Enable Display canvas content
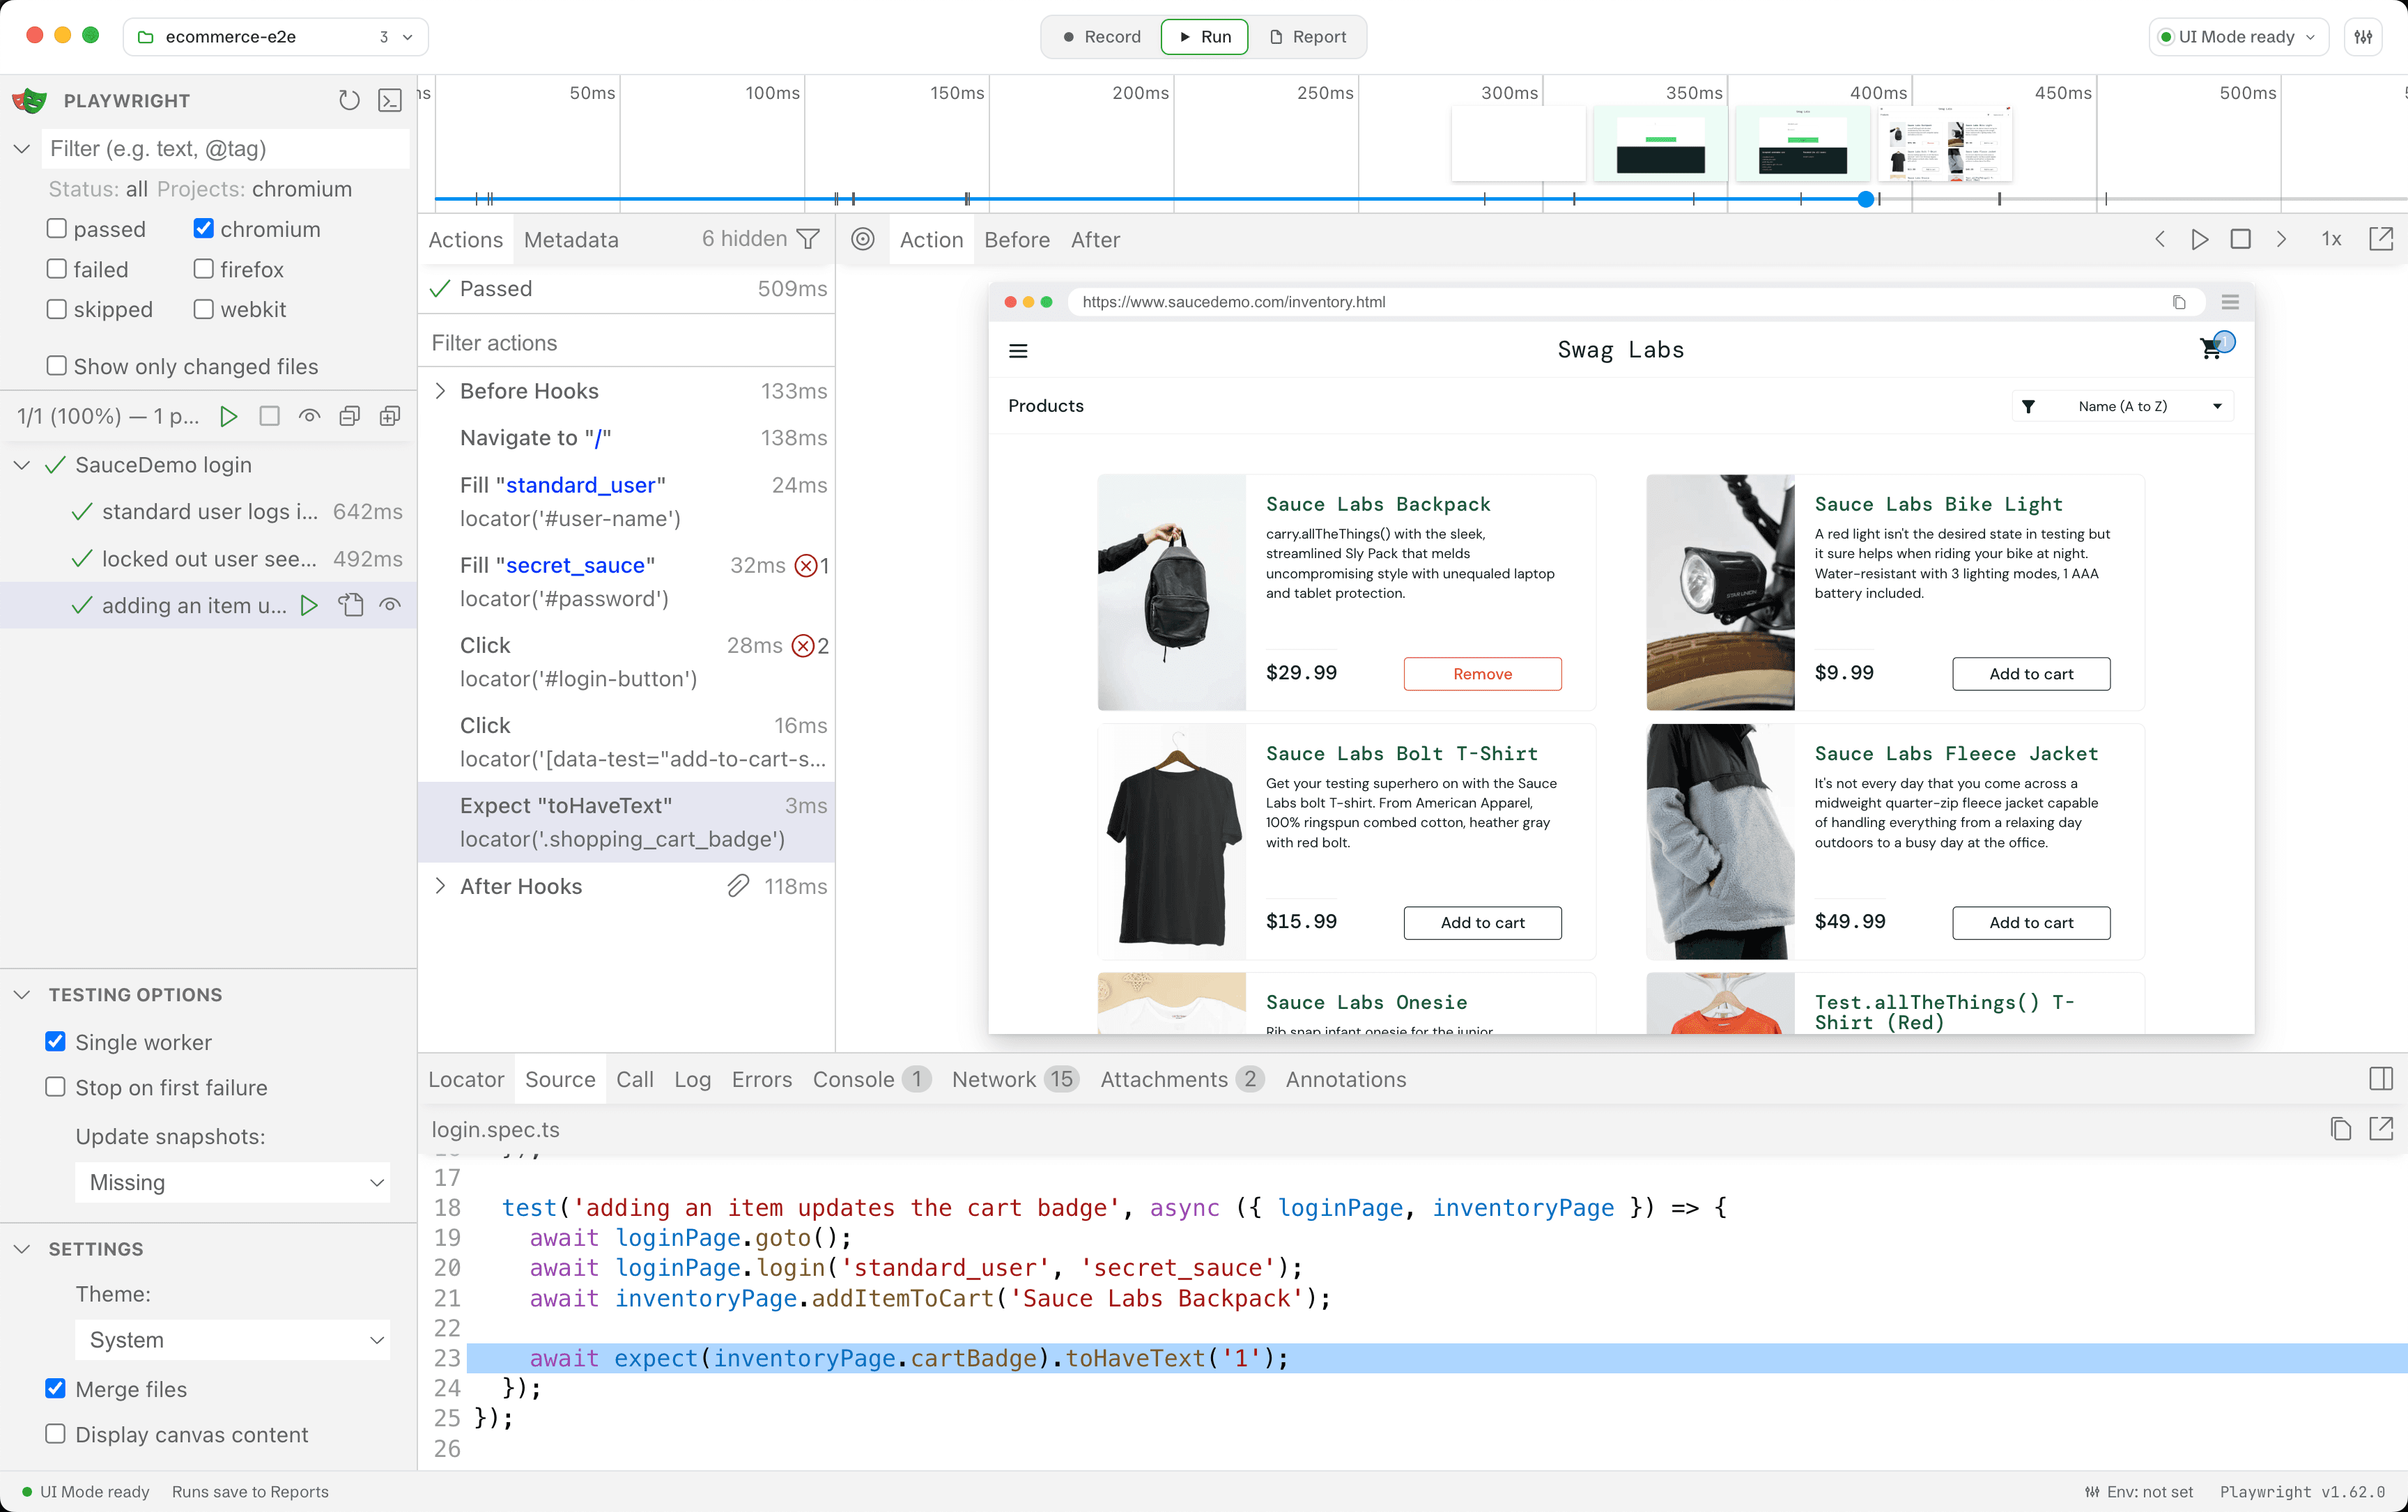Viewport: 2408px width, 1512px height. click(x=56, y=1434)
